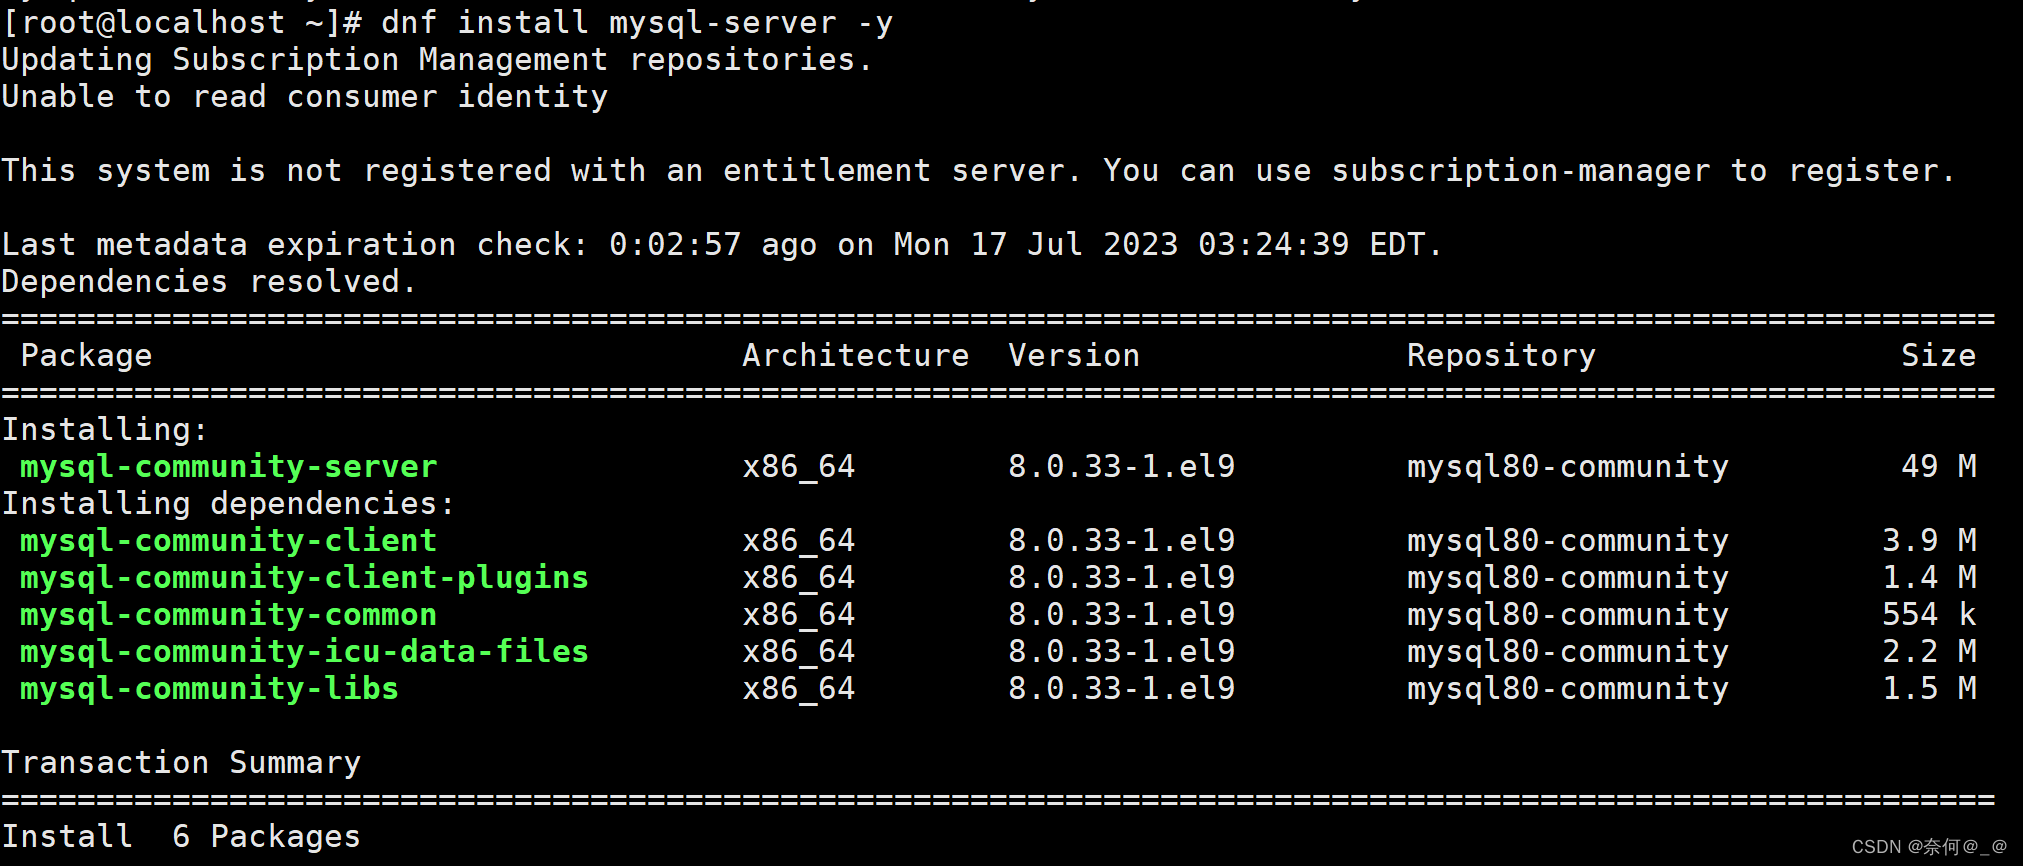Select package name 'mysql-community-server'

(229, 467)
